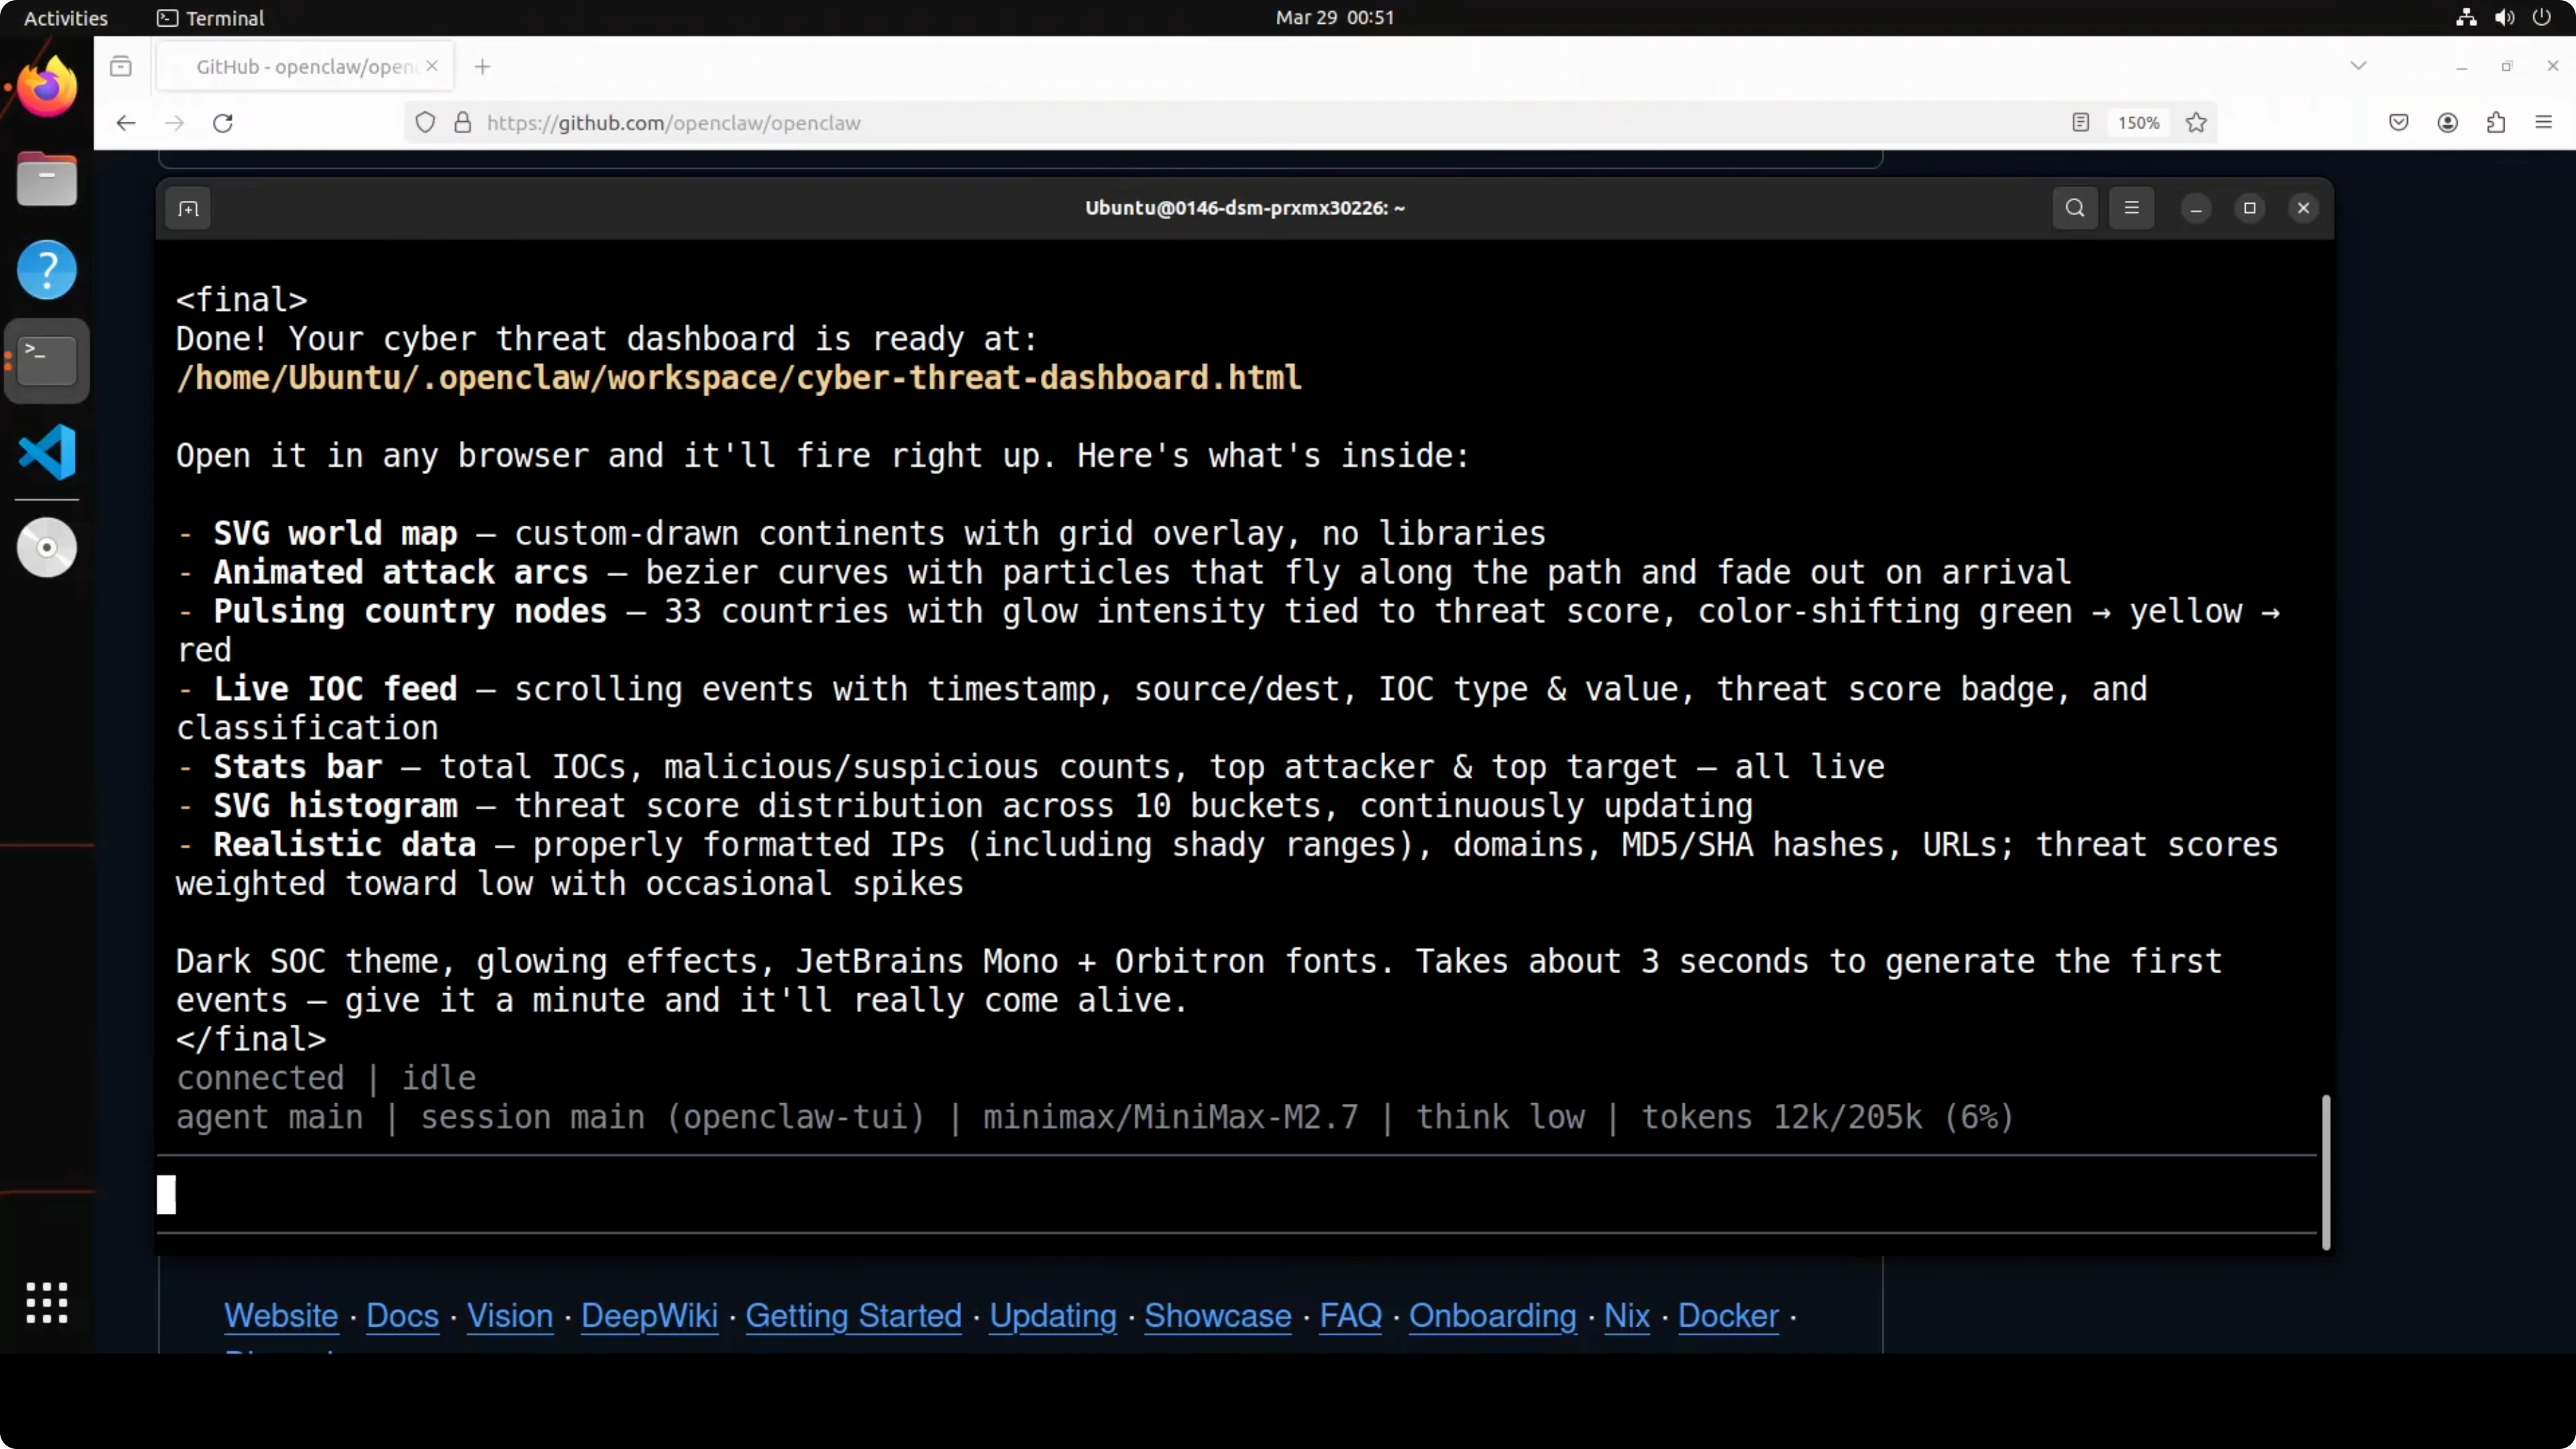Image resolution: width=2576 pixels, height=1449 pixels.
Task: Open the DeepWiki link
Action: pos(649,1315)
